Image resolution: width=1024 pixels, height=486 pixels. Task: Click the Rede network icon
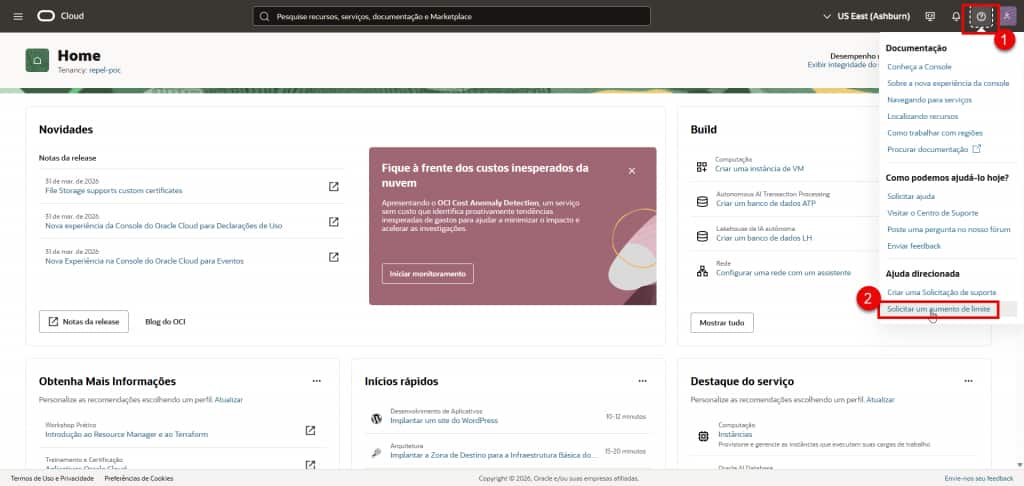click(702, 271)
